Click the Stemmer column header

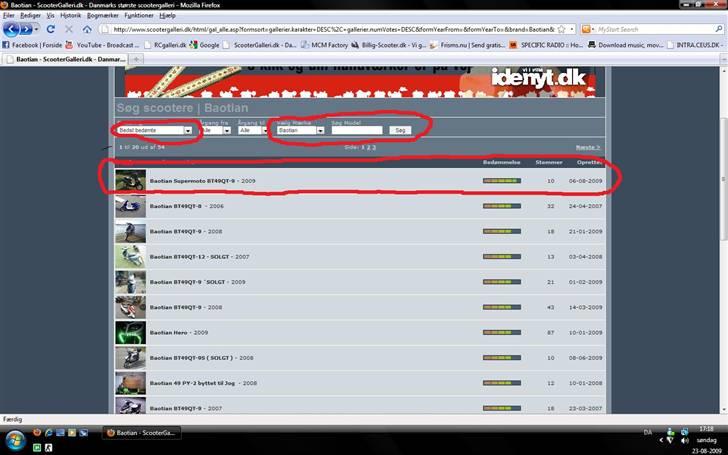[549, 162]
